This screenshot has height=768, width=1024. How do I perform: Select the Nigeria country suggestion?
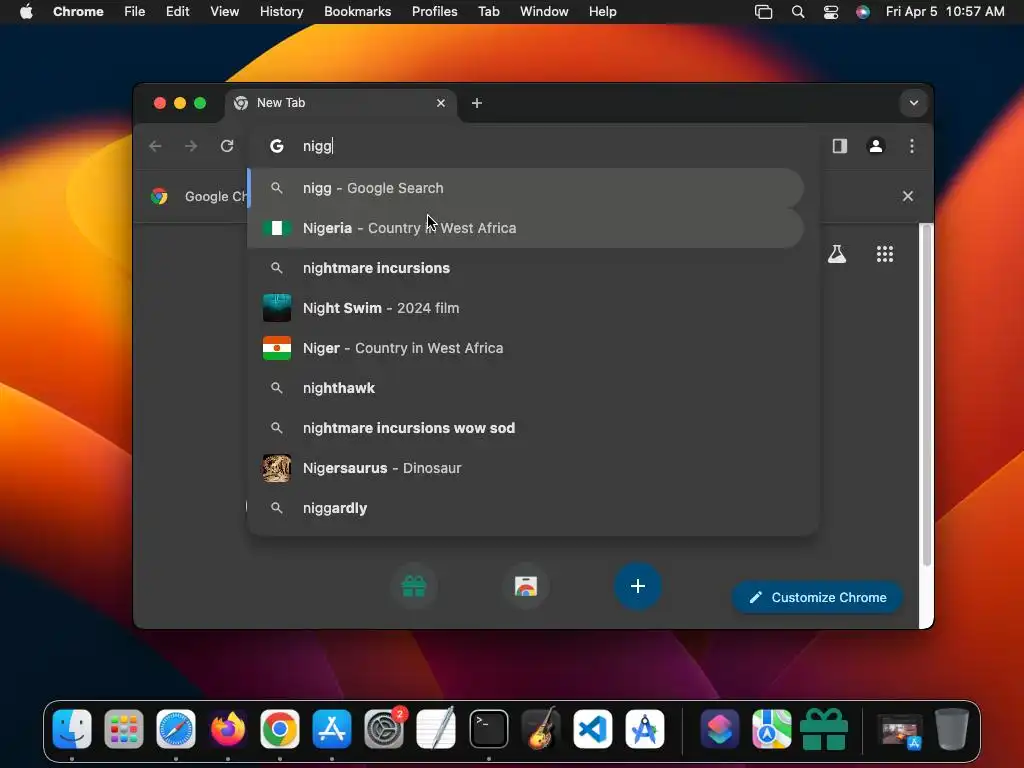(x=526, y=228)
